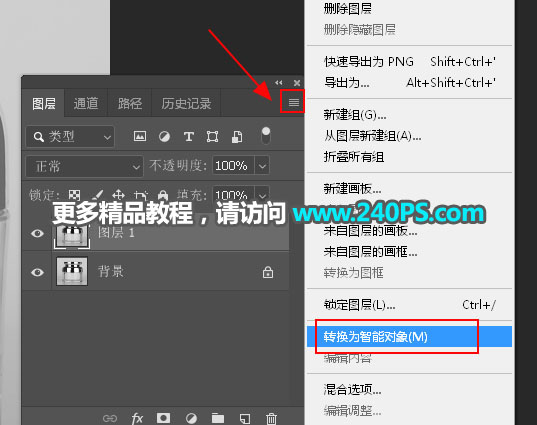Add a layer style via fx icon
Image resolution: width=537 pixels, height=425 pixels.
137,418
